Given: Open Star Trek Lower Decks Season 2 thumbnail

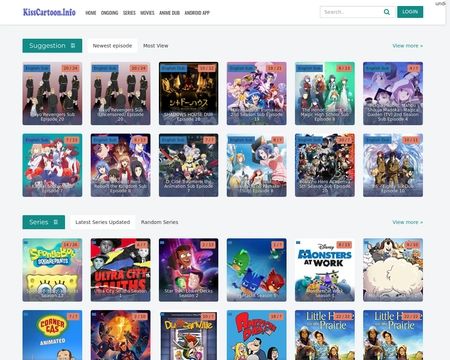Looking at the screenshot, I should (x=189, y=270).
